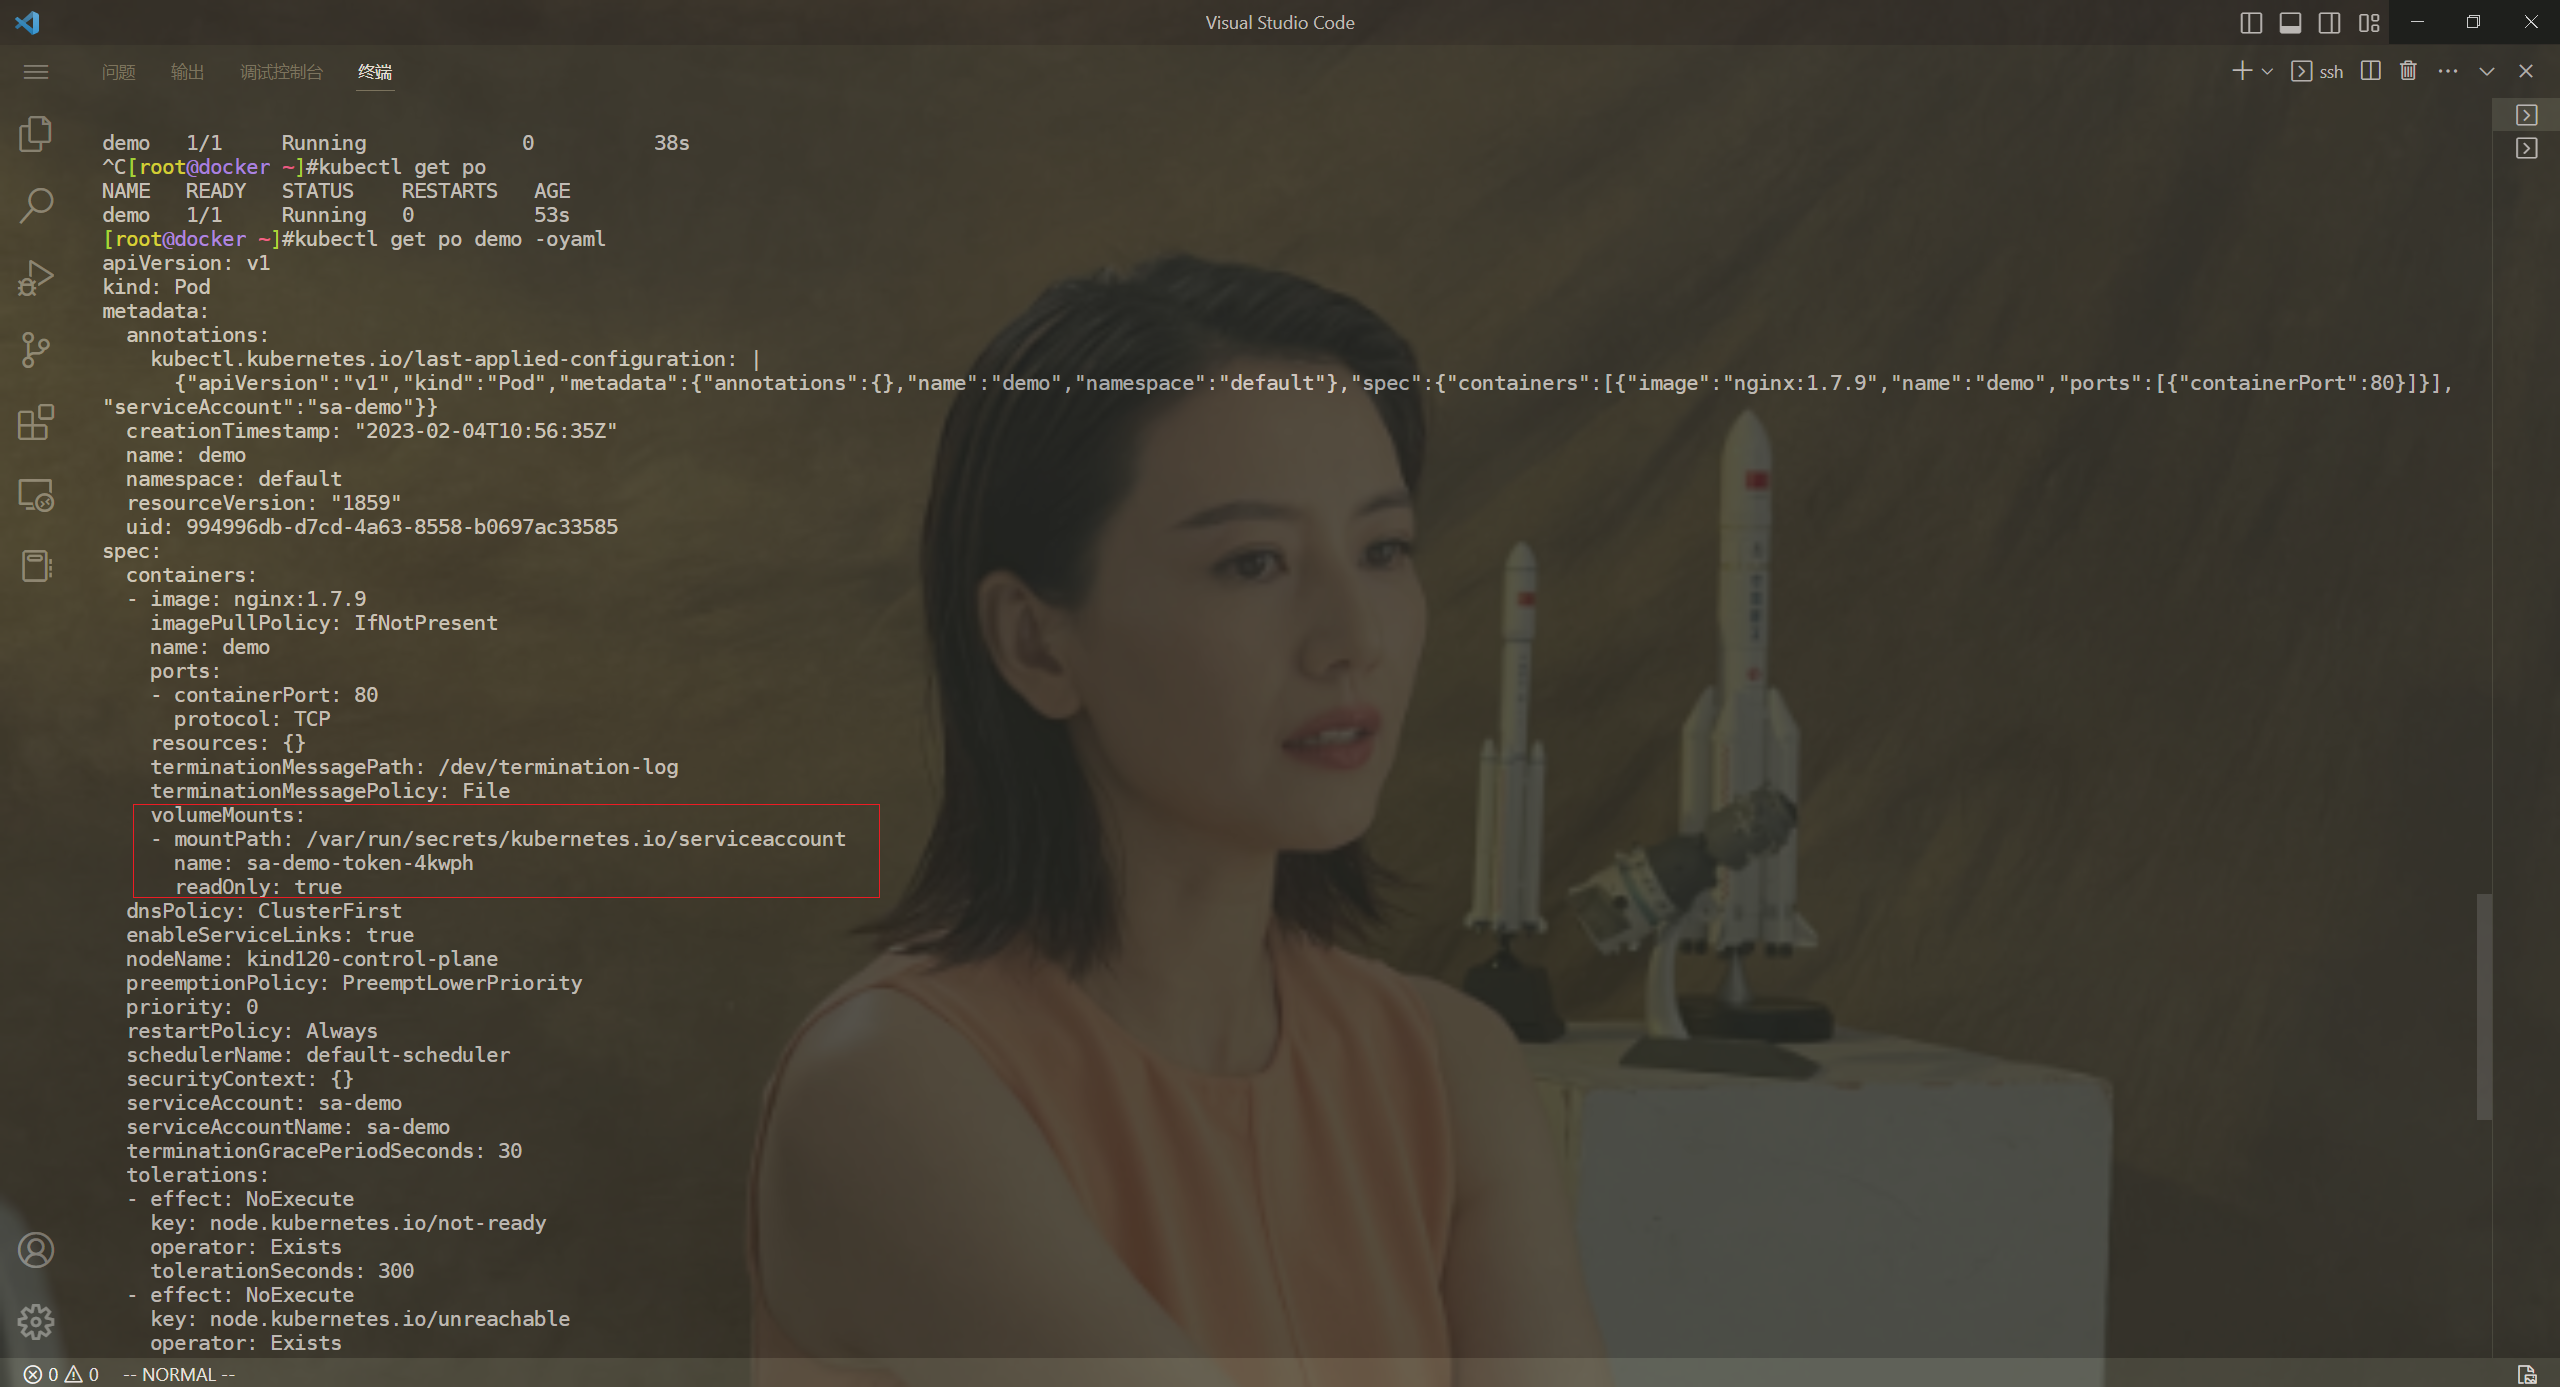Click 'nodeName: kind120-control-plane' line
The width and height of the screenshot is (2560, 1387).
(312, 959)
